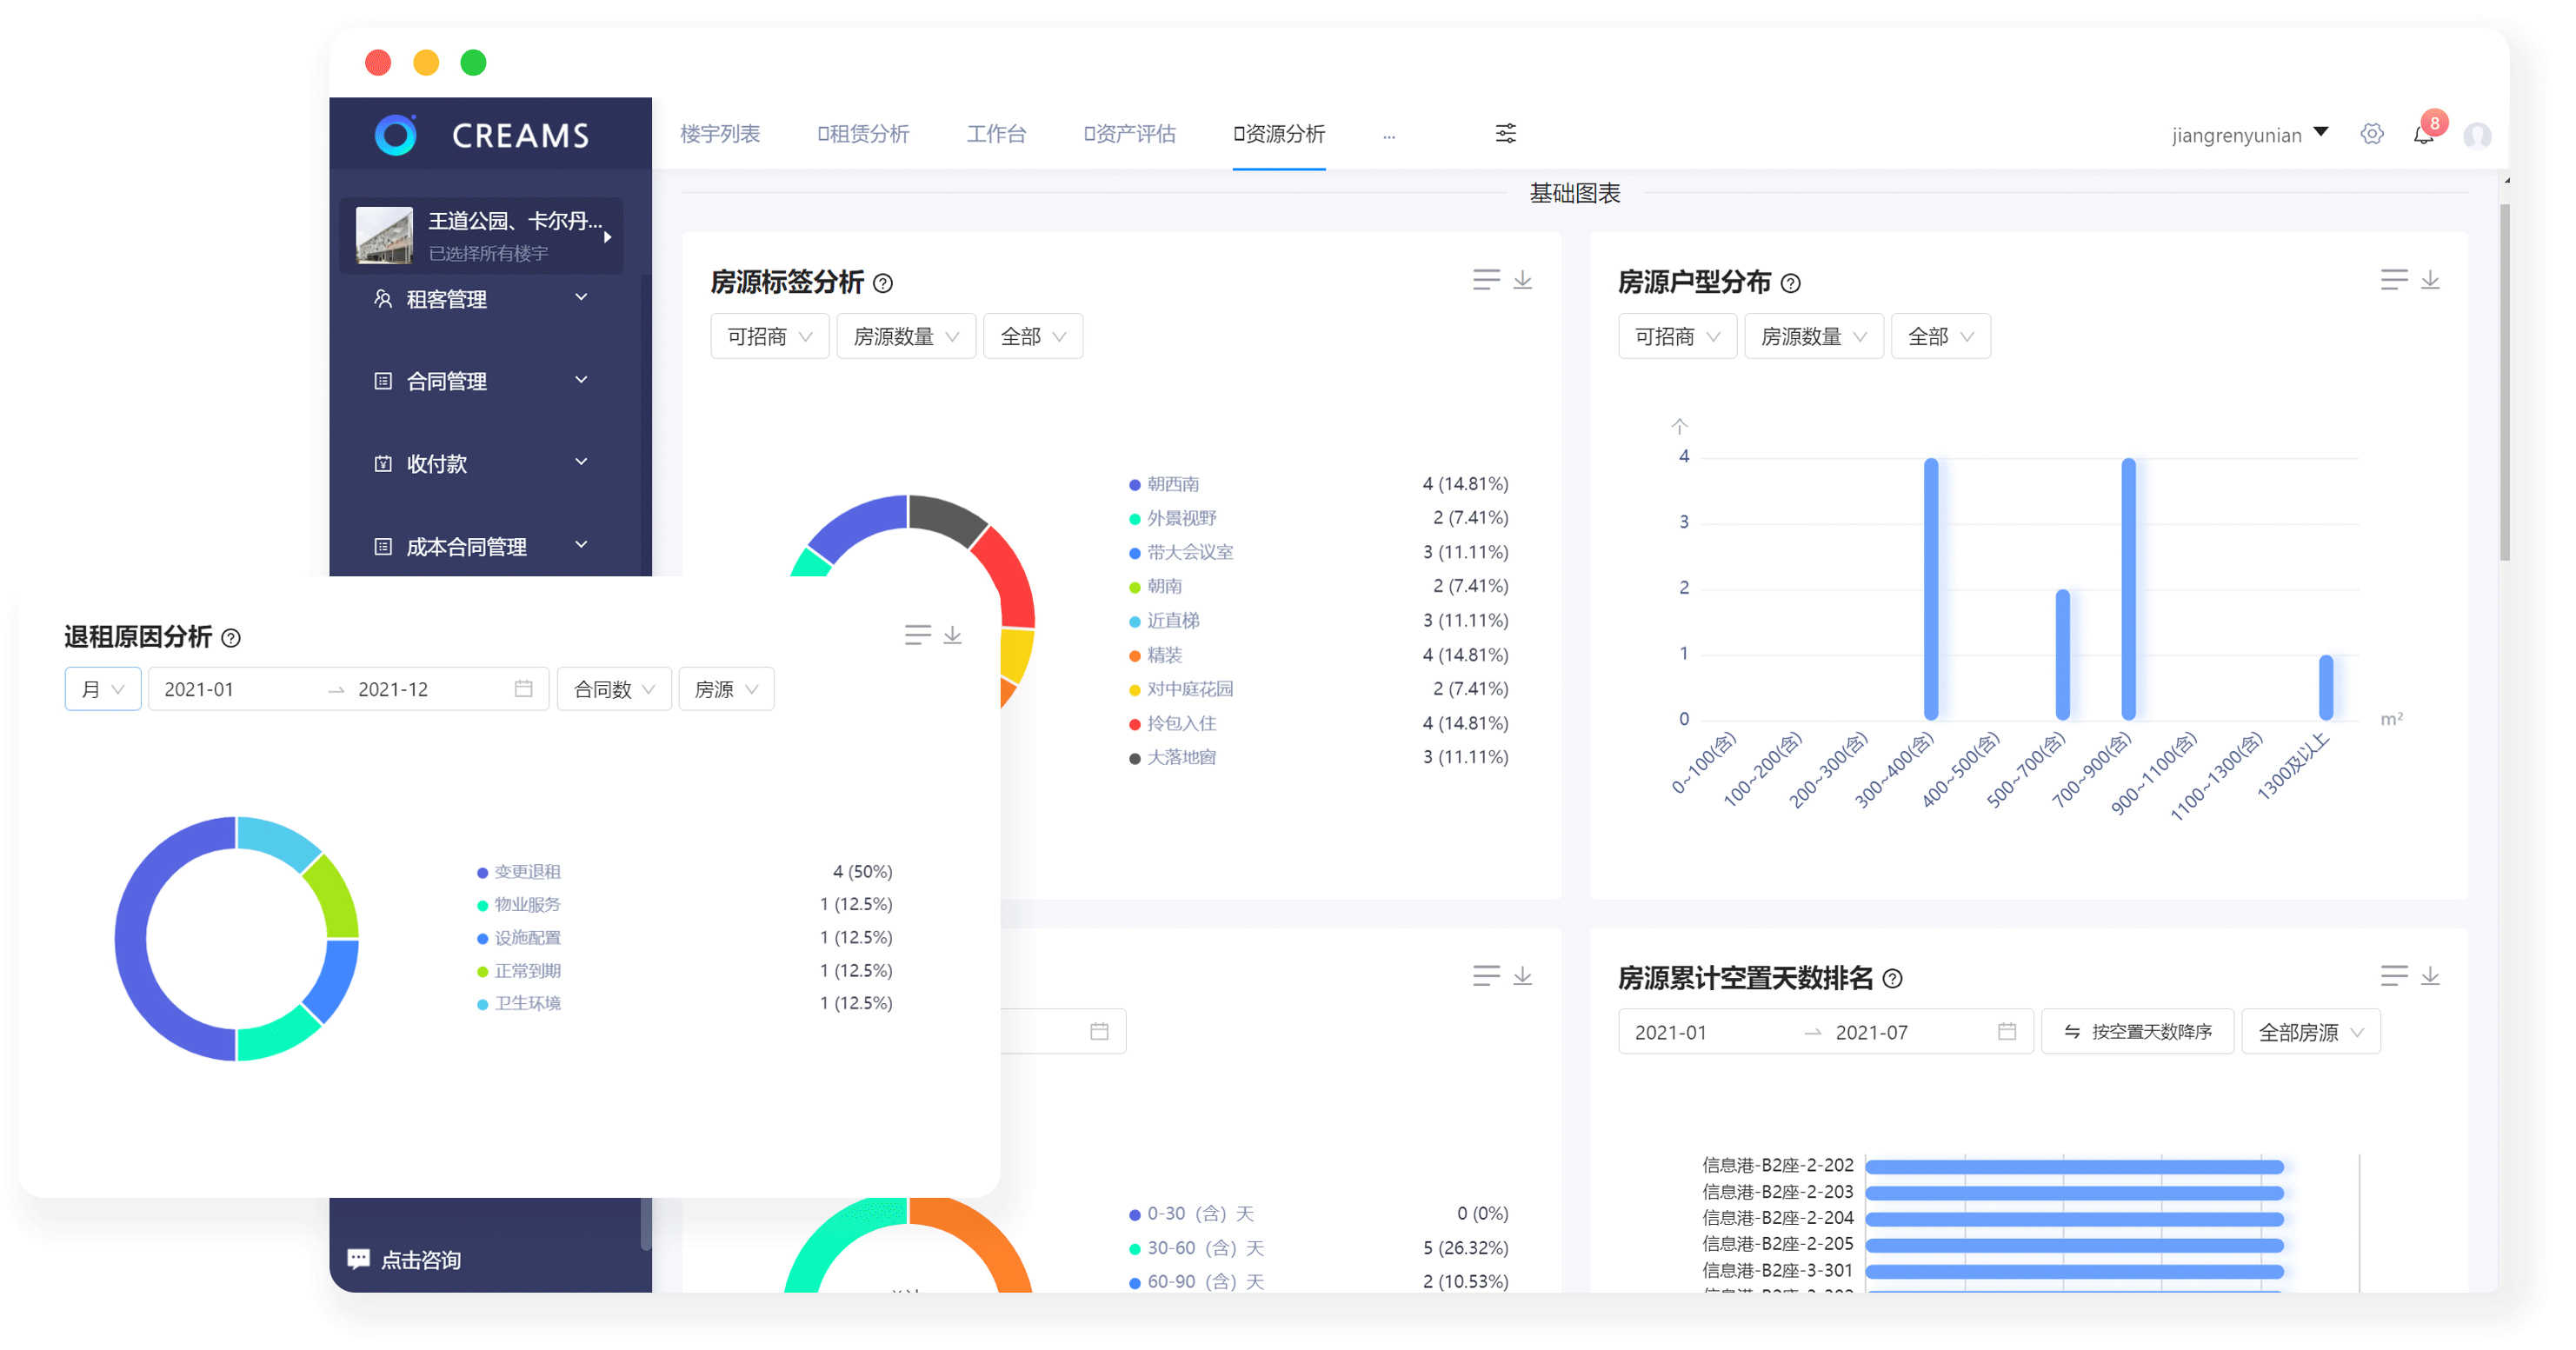
Task: Open calendar icon in 退租原因分析 date range
Action: 523,689
